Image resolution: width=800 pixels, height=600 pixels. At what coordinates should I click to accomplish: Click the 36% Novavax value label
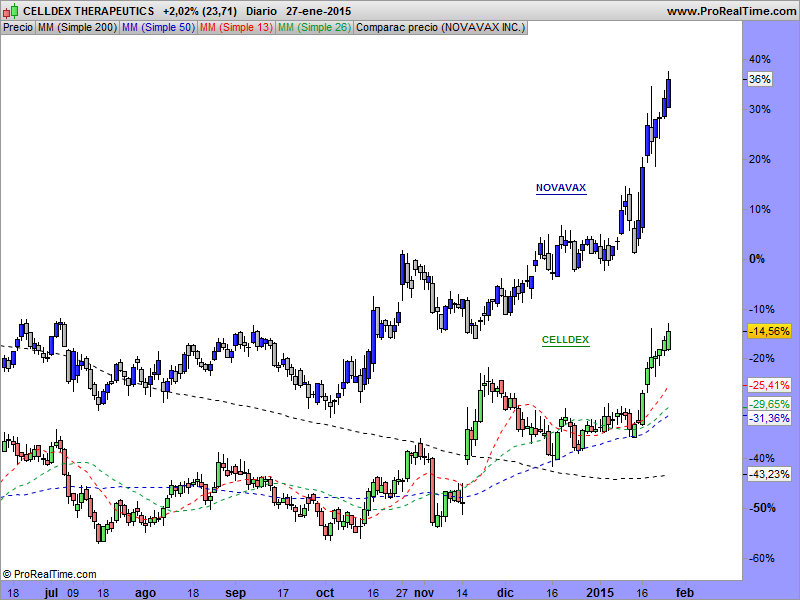759,79
